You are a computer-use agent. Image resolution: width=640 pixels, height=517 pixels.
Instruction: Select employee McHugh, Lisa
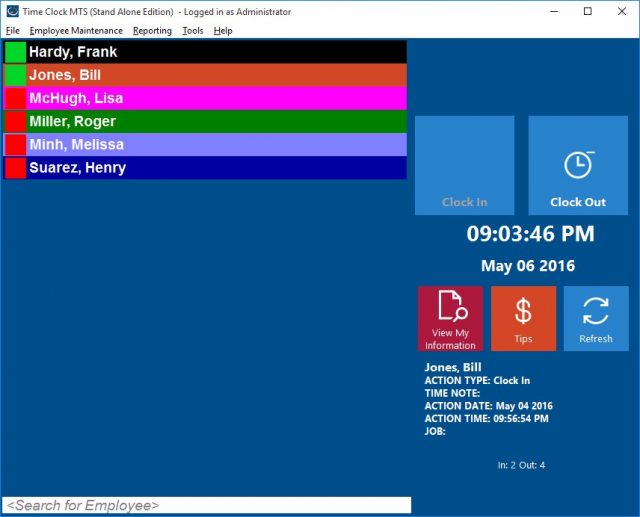click(205, 98)
